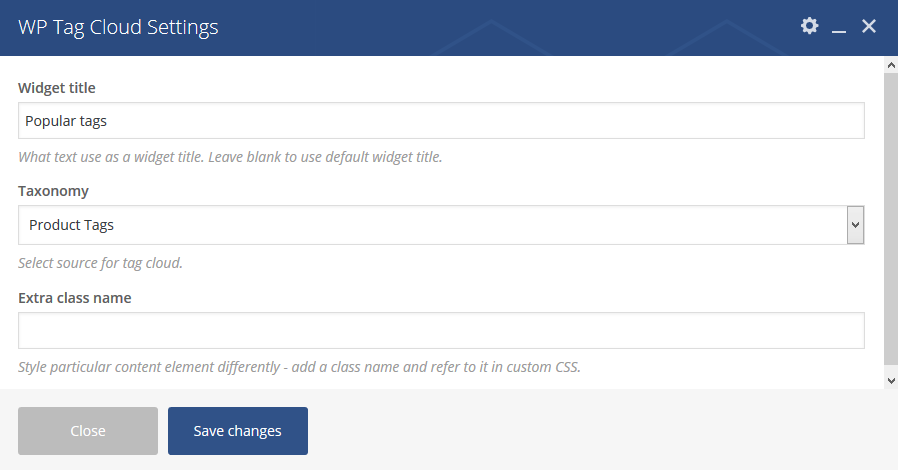Focus the Extra class name input
Viewport: 898px width, 470px height.
click(441, 330)
